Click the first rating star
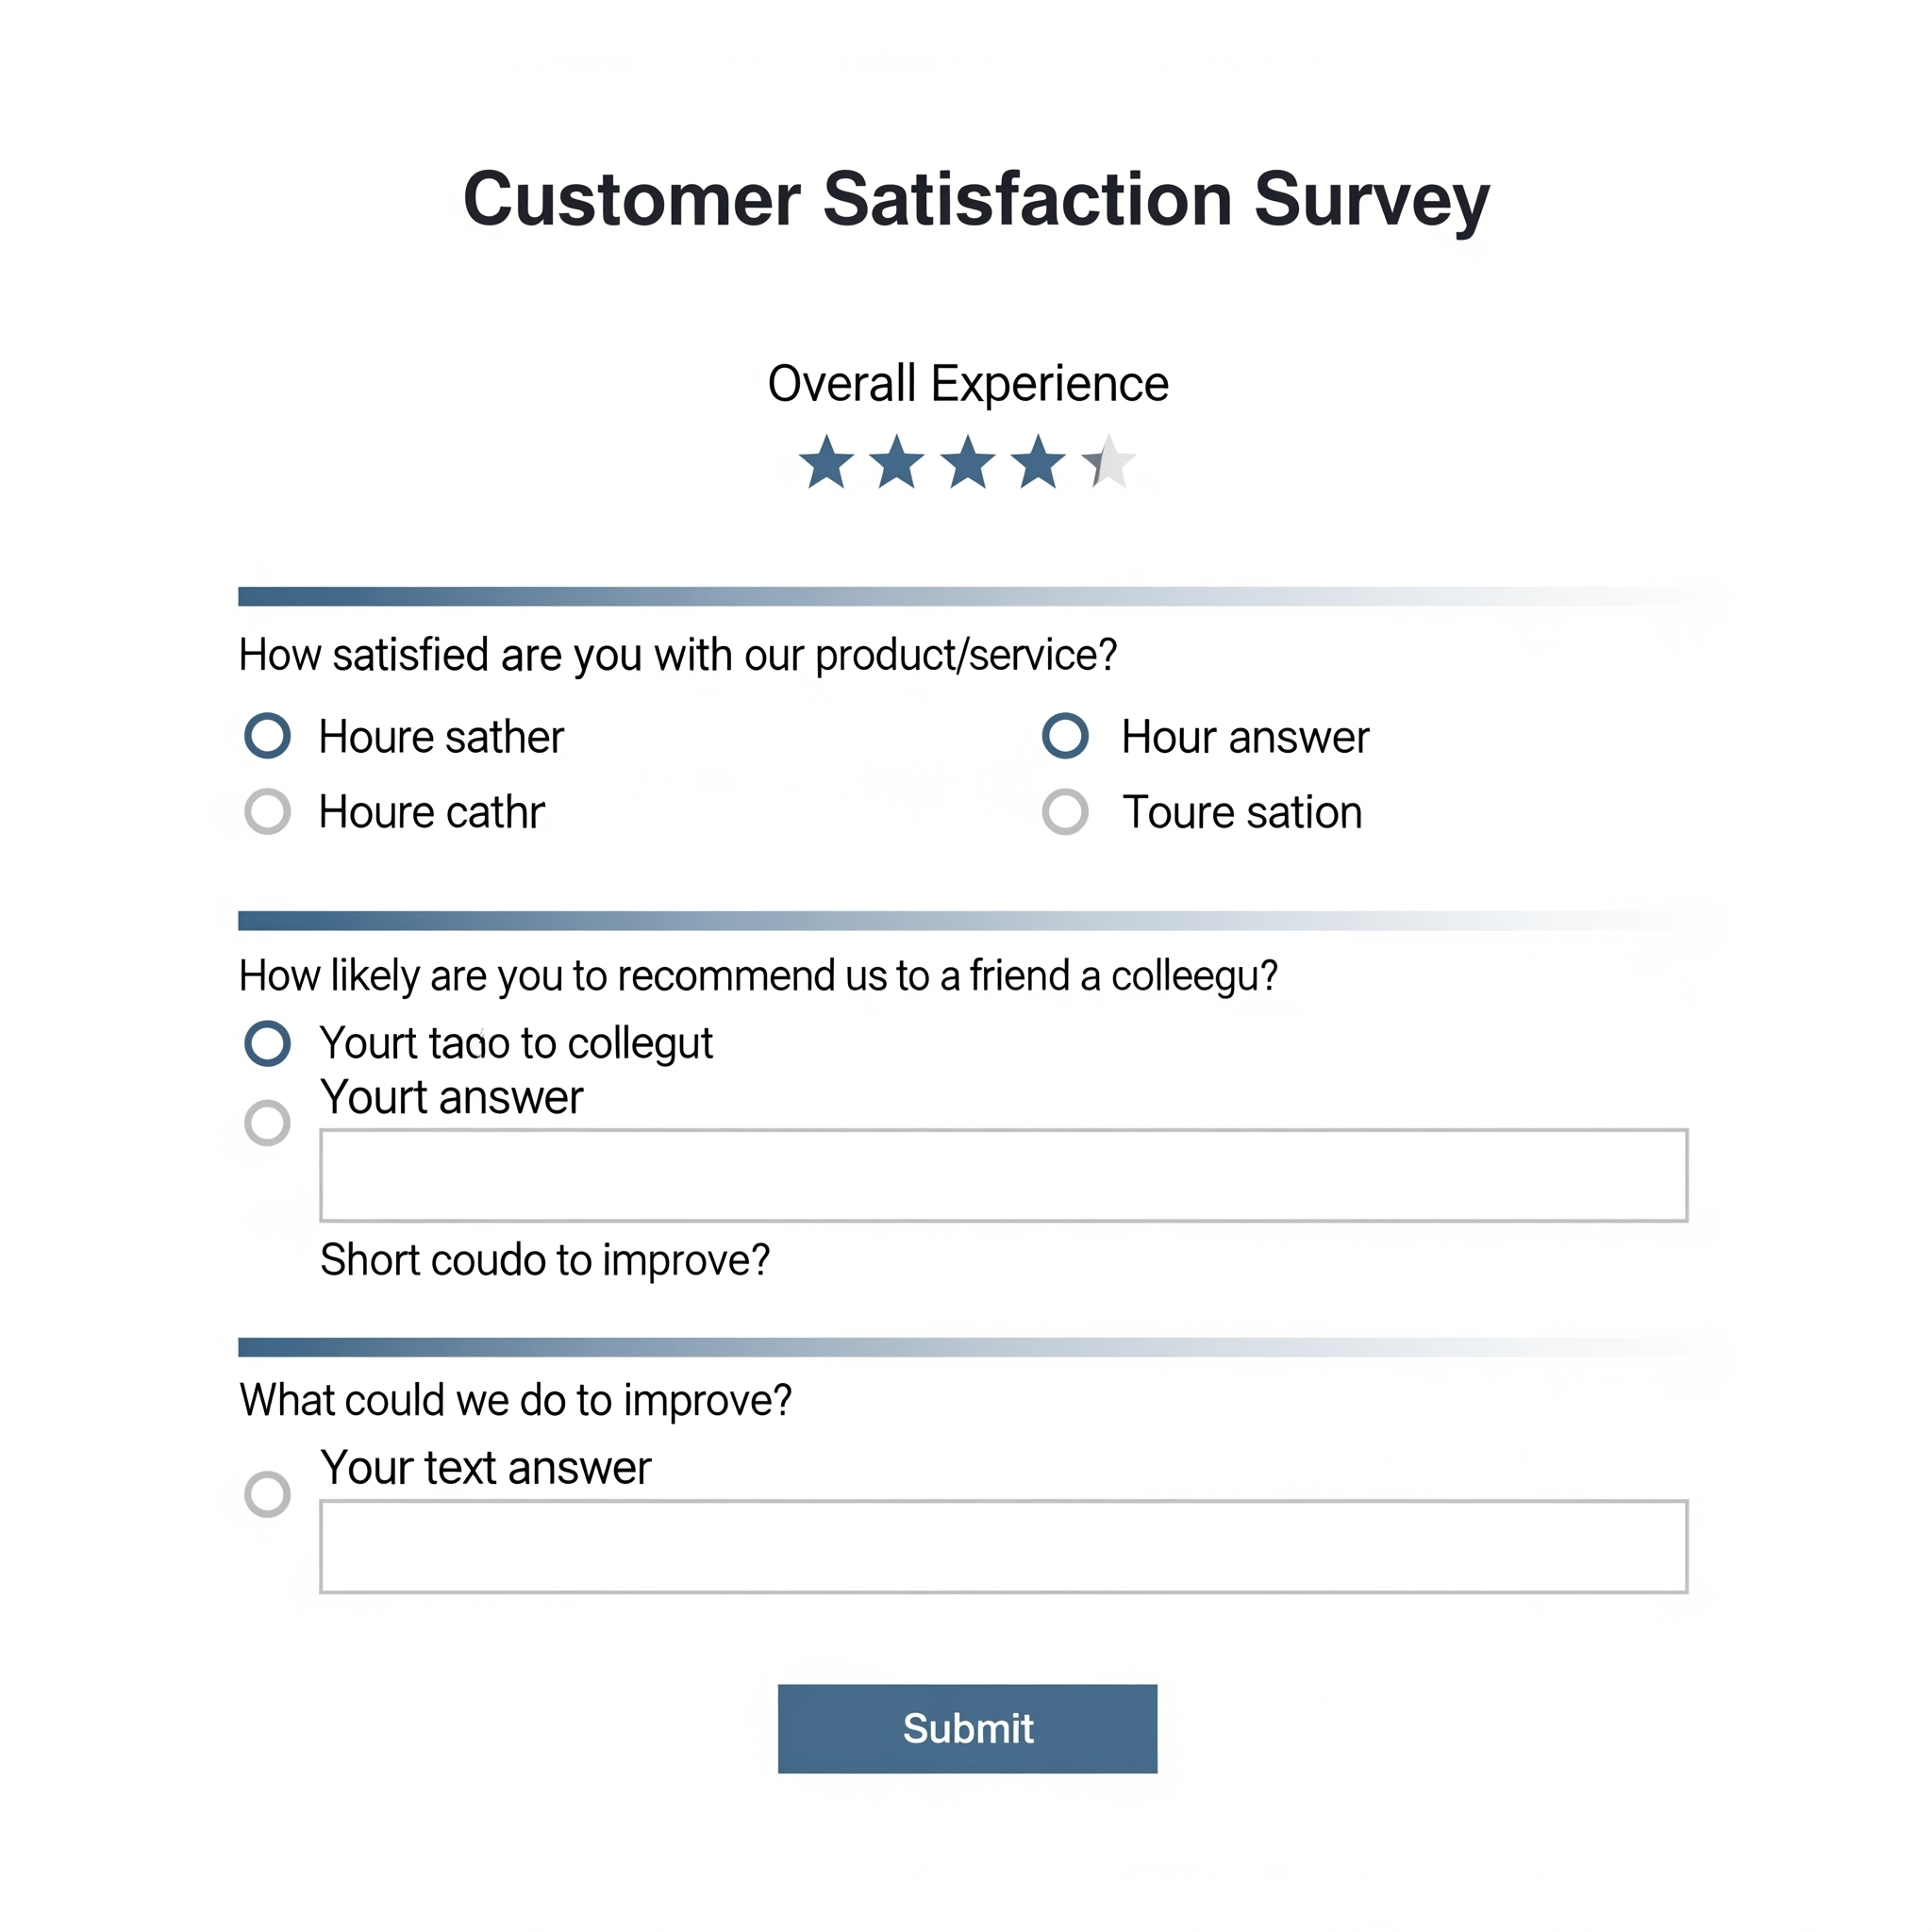The height and width of the screenshot is (1932, 1932). click(x=826, y=463)
